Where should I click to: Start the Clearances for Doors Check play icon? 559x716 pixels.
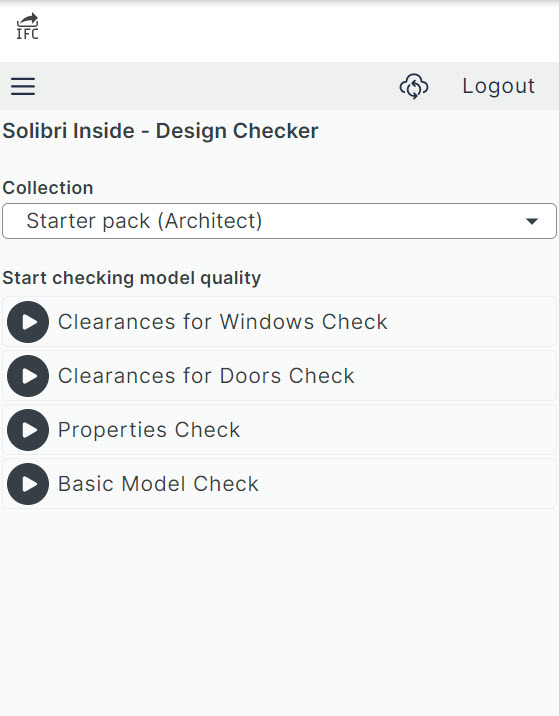[28, 376]
